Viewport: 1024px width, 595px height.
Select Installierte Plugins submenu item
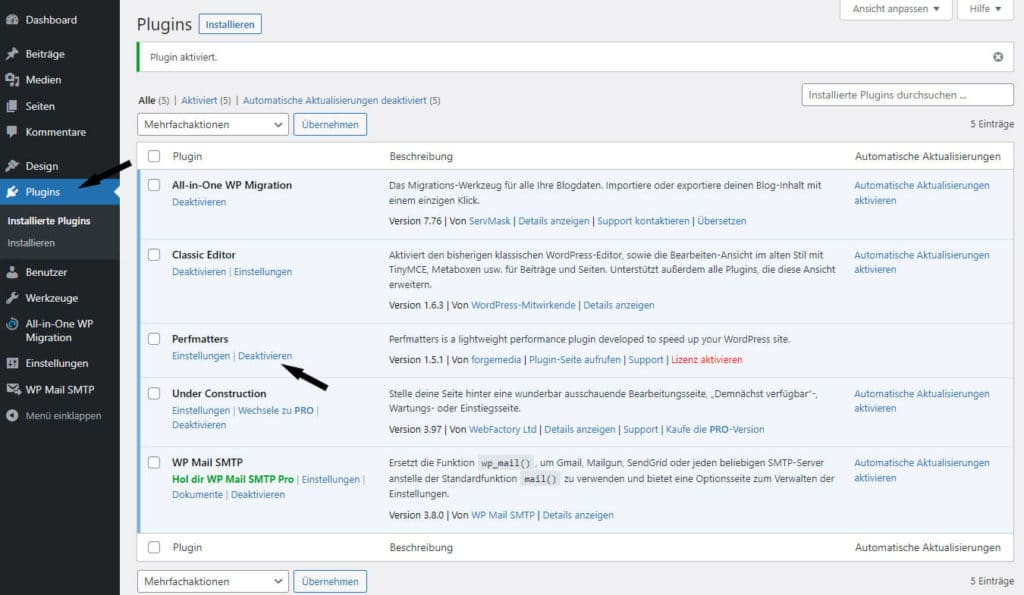[49, 221]
